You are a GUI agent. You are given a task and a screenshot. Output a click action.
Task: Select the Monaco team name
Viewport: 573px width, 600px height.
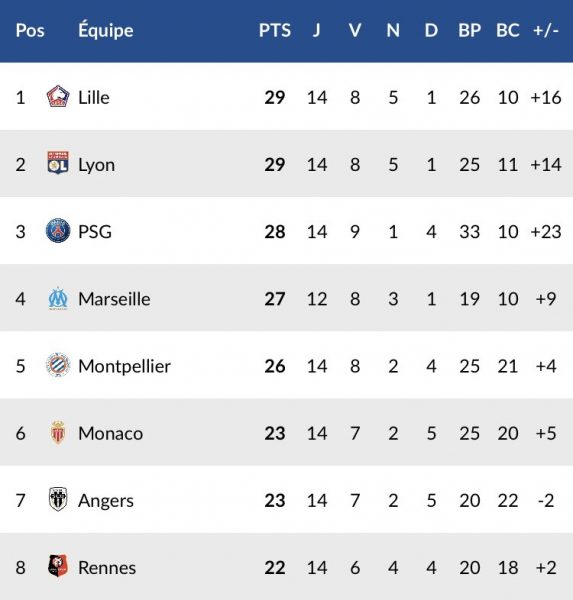pyautogui.click(x=110, y=434)
